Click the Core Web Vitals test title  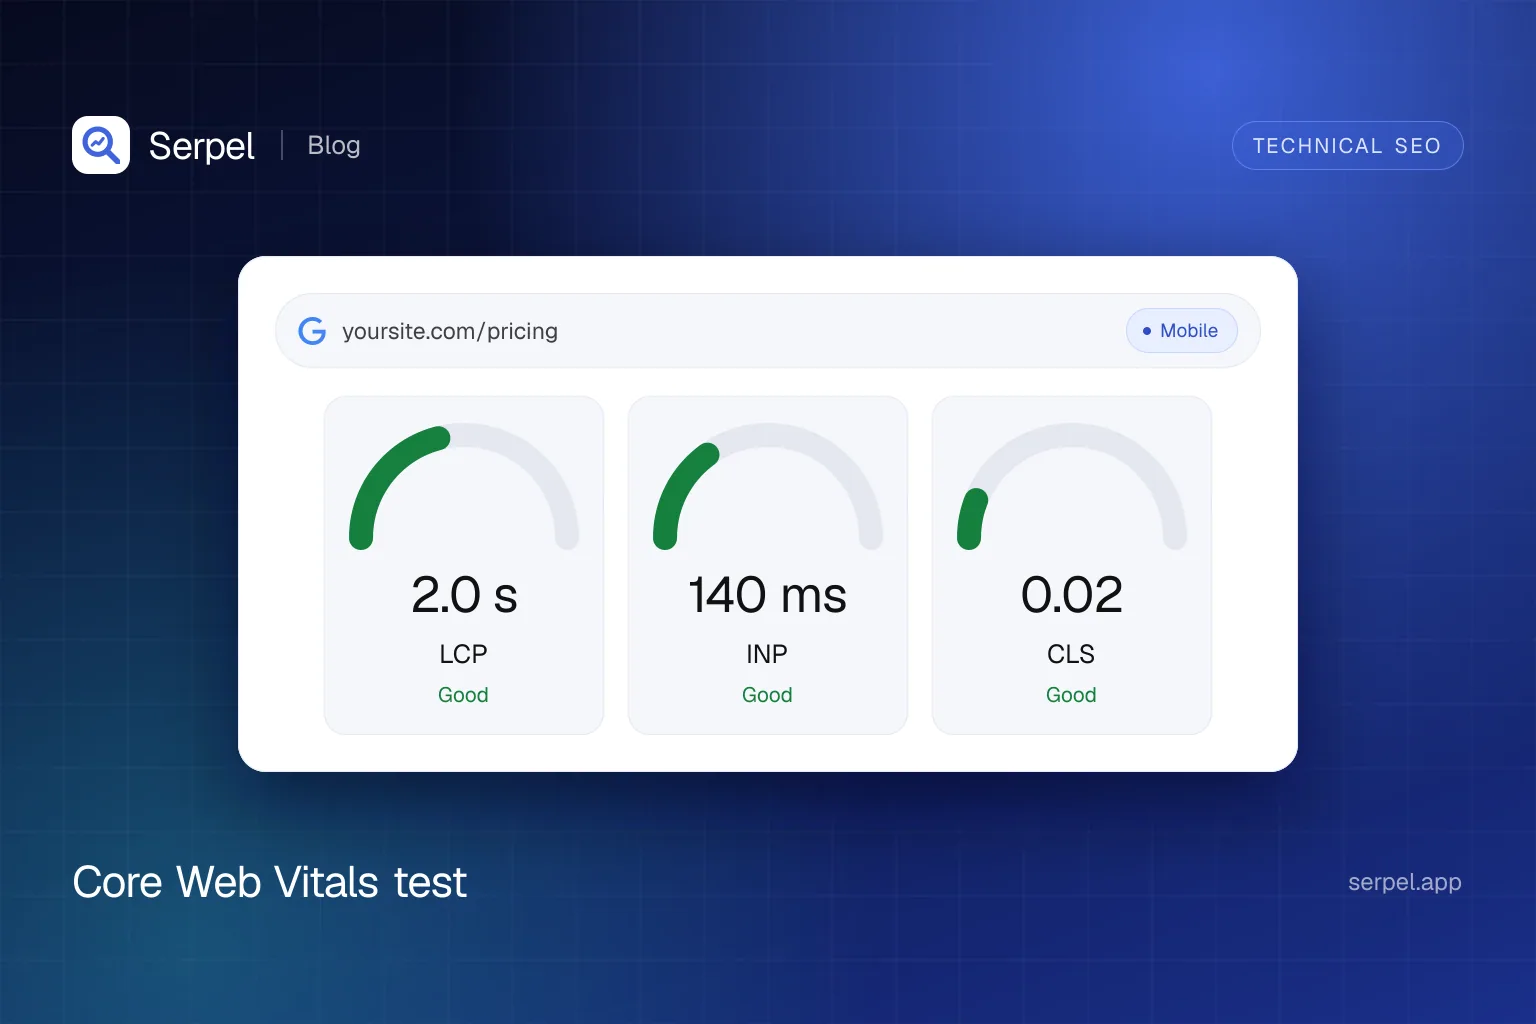pyautogui.click(x=270, y=882)
